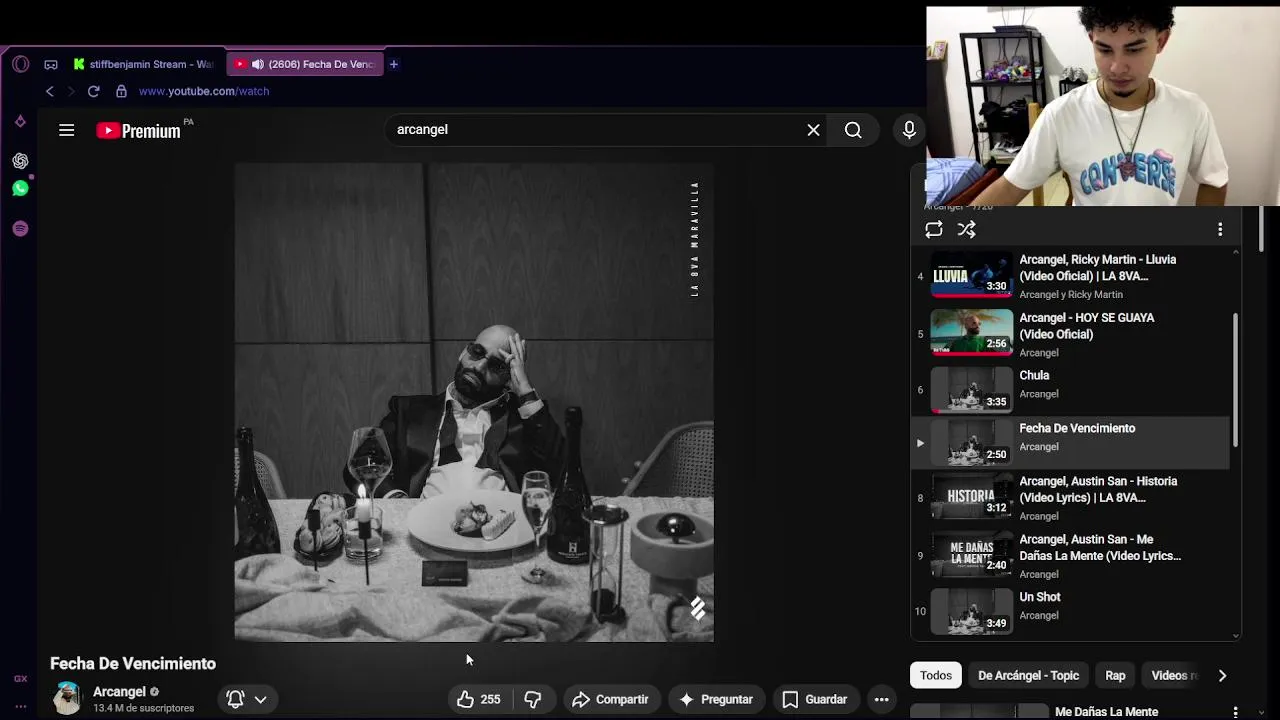Viewport: 1280px width, 720px height.
Task: Switch to Fecha De Vencimiento browser tab
Action: coord(305,64)
